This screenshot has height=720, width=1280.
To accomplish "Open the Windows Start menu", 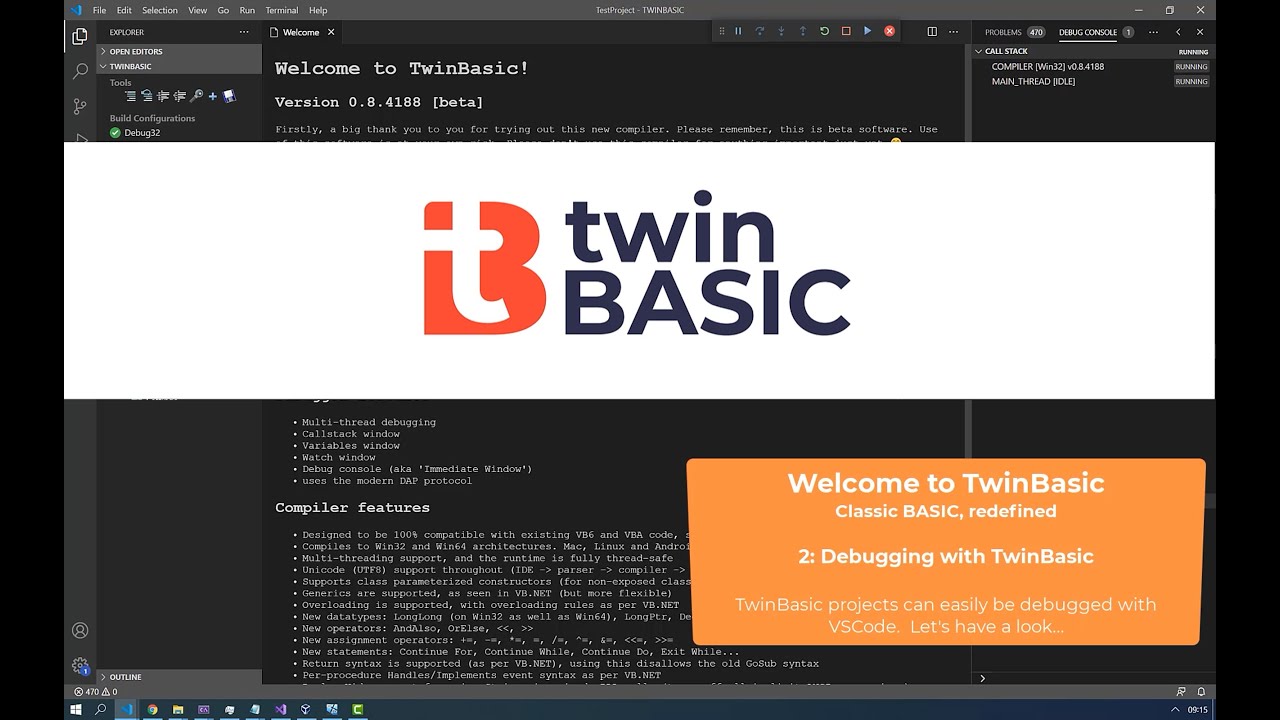I will [x=75, y=710].
